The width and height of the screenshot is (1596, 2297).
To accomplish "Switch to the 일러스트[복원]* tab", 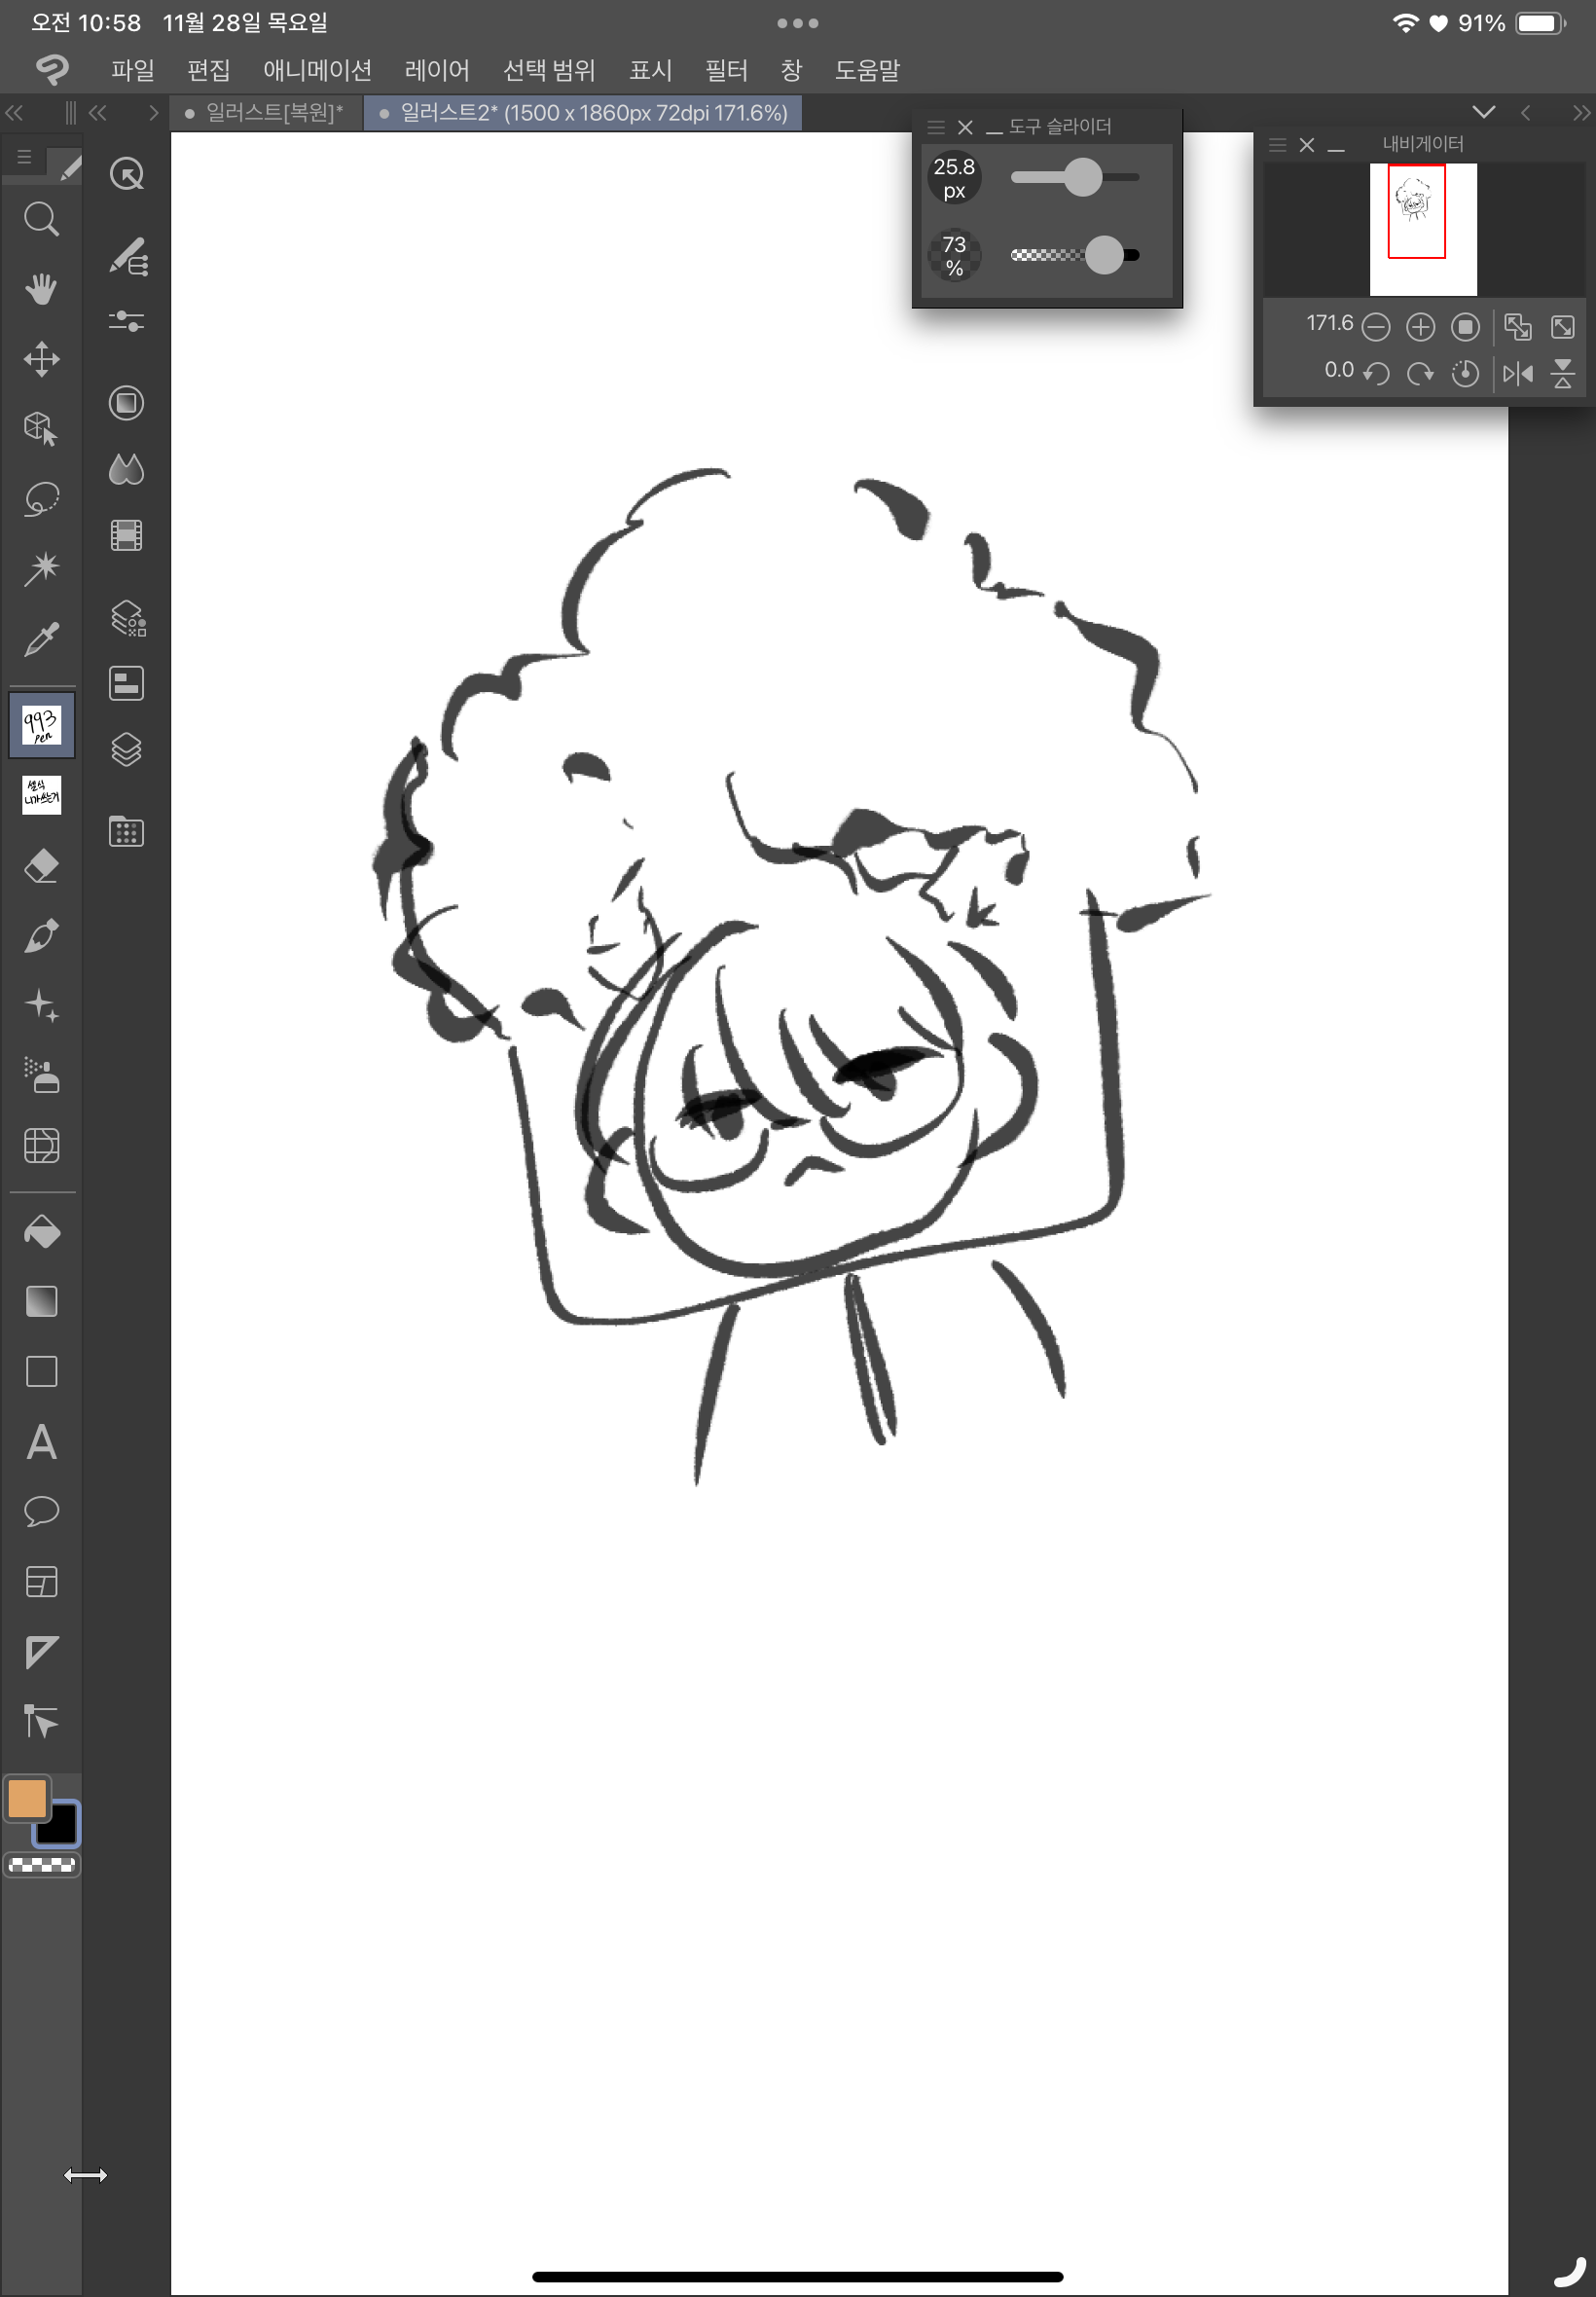I will (265, 112).
